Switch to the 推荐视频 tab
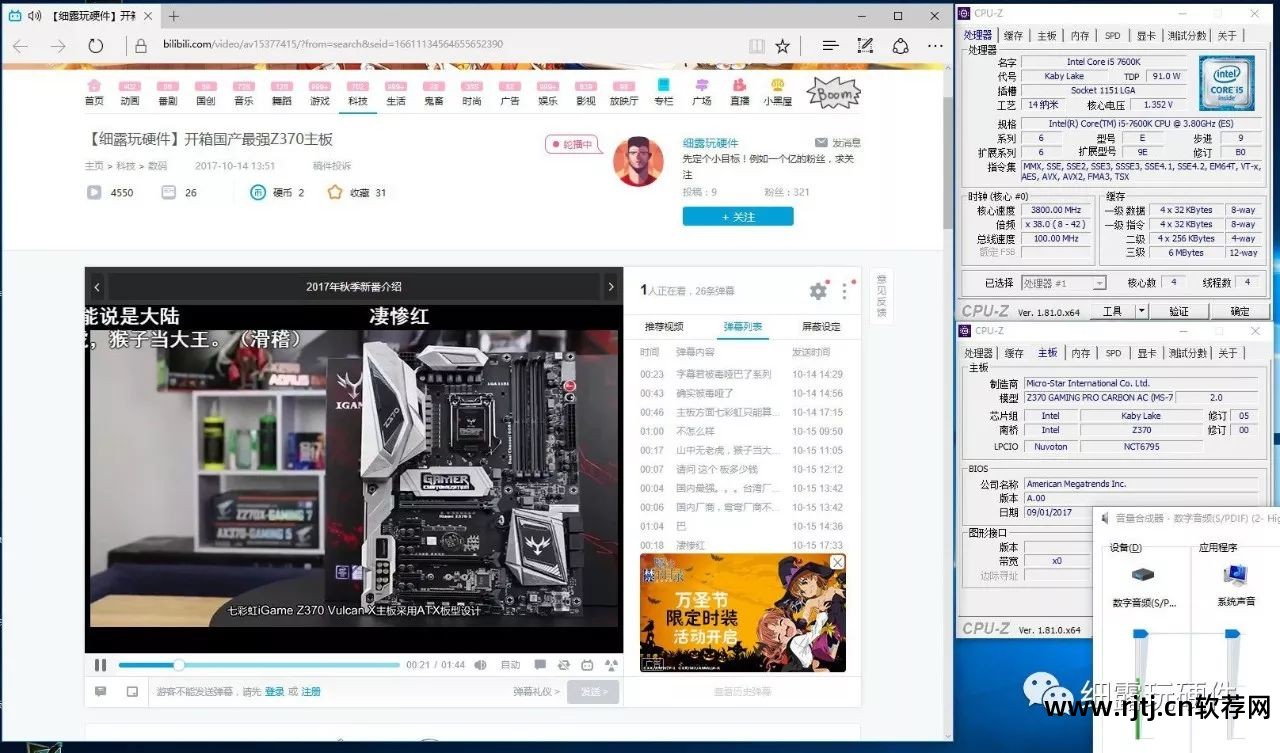The height and width of the screenshot is (753, 1280). 664,327
